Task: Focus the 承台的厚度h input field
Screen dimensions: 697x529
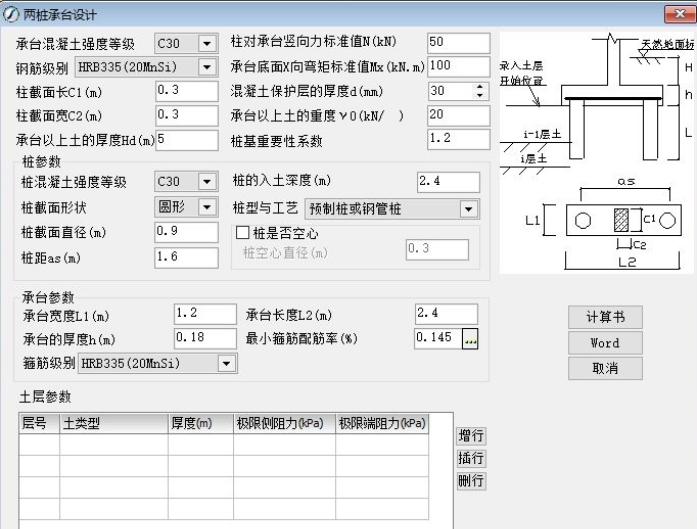Action: click(x=205, y=338)
